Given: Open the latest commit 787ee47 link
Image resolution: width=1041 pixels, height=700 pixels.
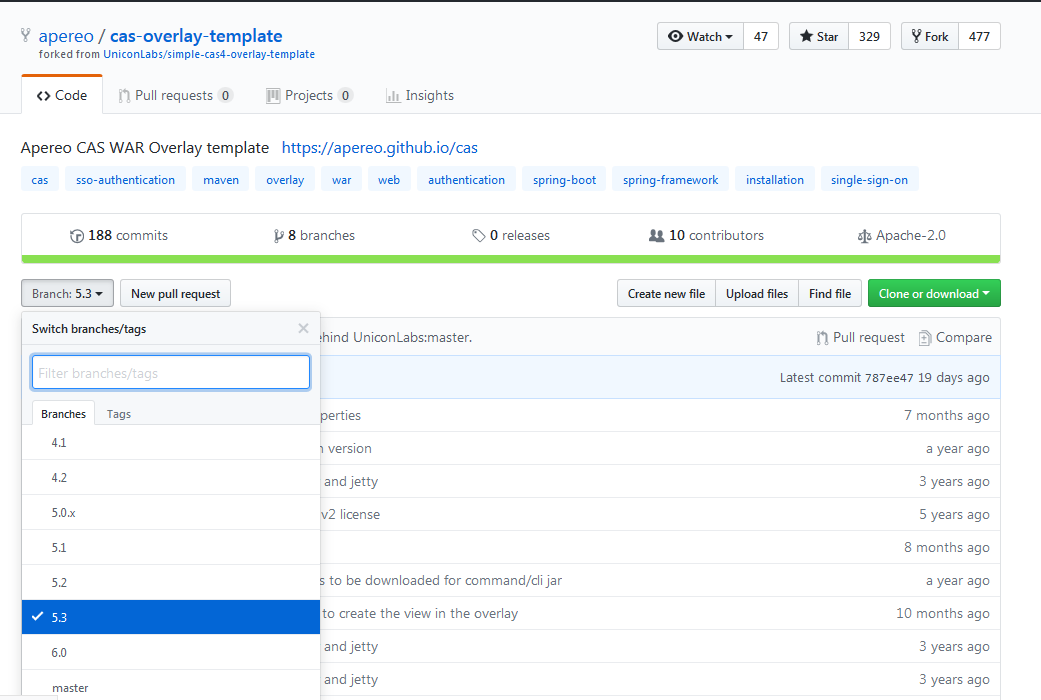Looking at the screenshot, I should (x=889, y=378).
